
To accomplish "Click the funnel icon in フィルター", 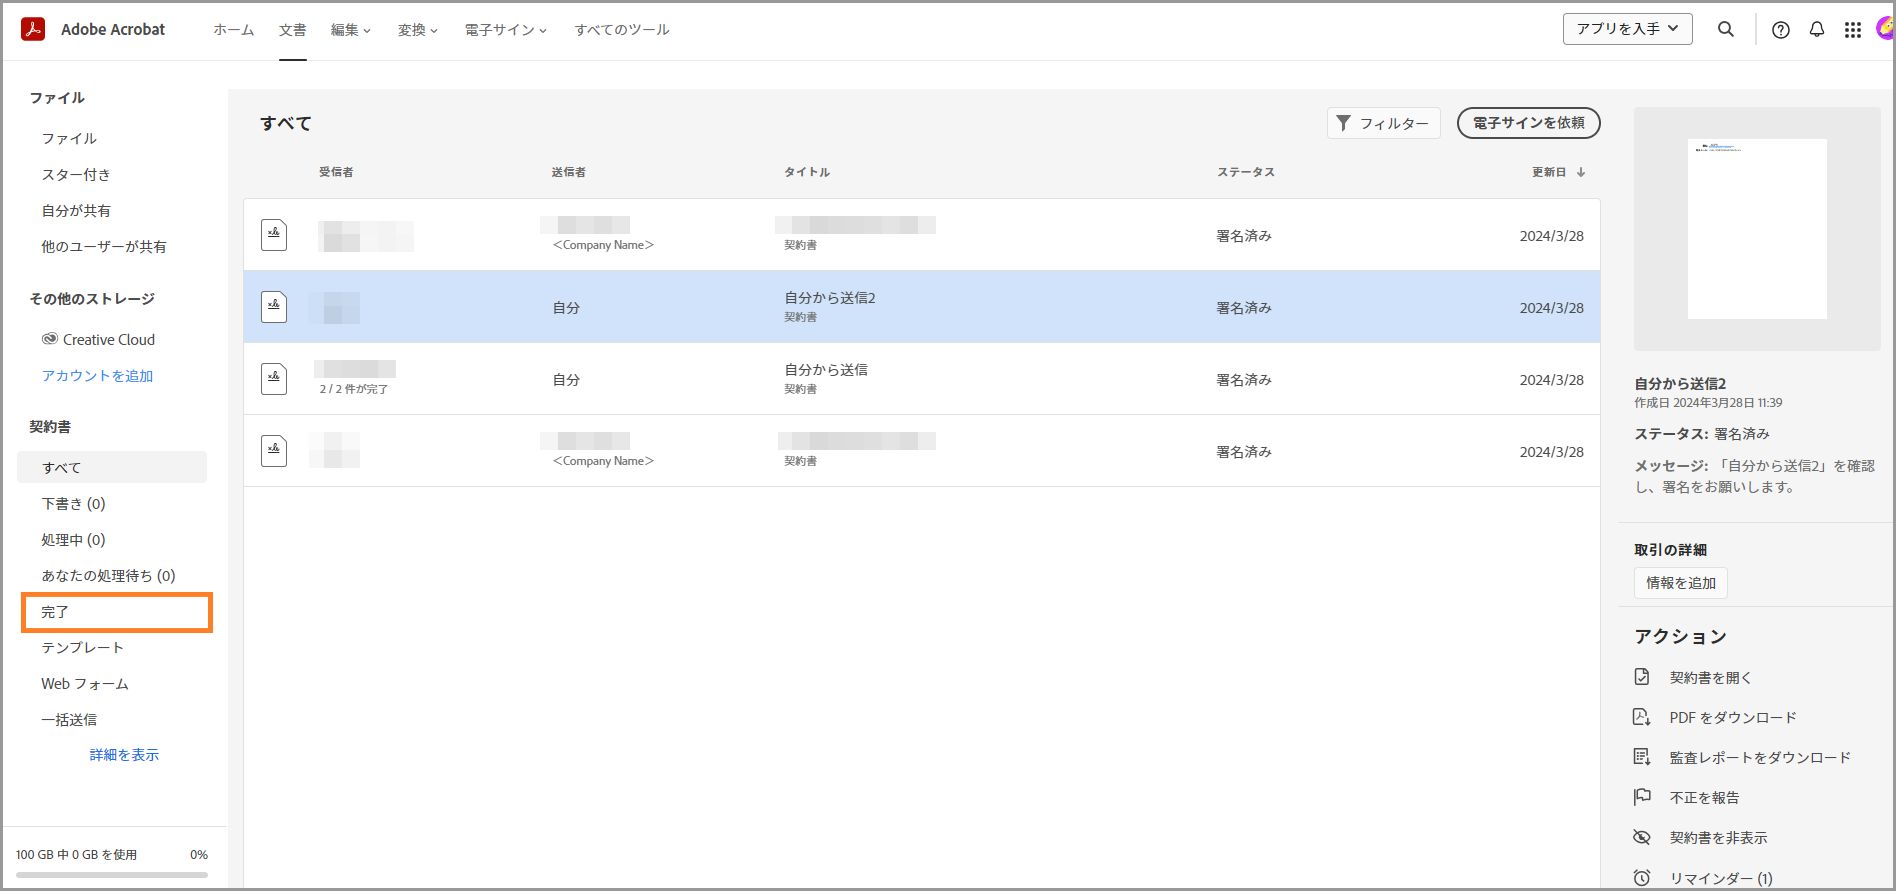I will (1344, 122).
